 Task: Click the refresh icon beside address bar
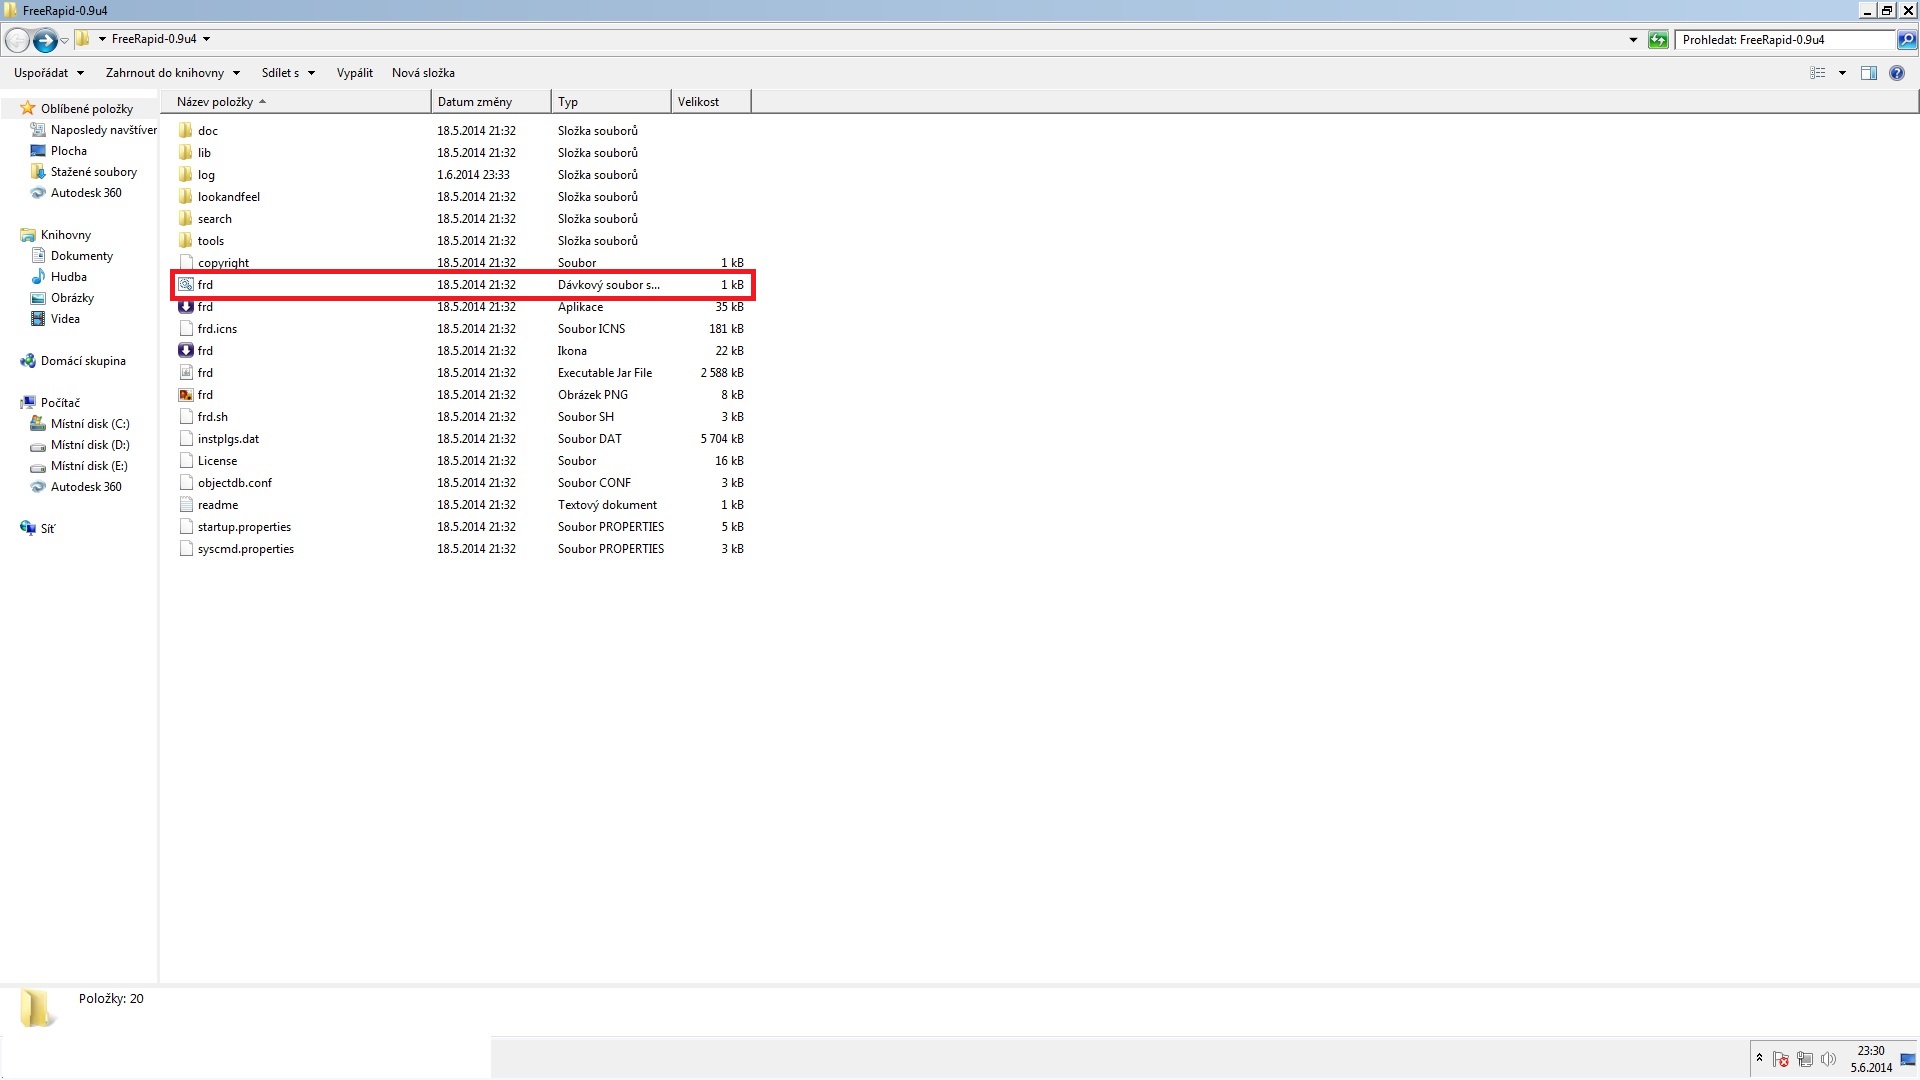tap(1658, 40)
